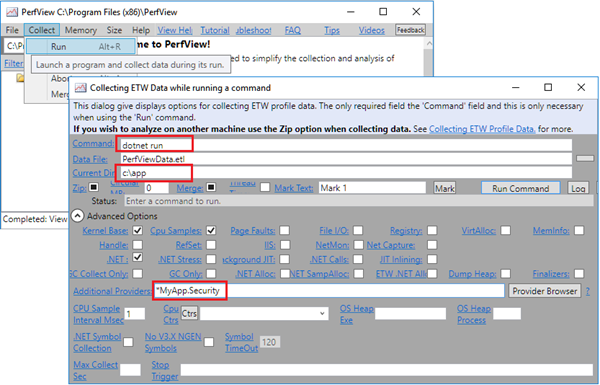Enable the Registry checkbox

tap(432, 230)
